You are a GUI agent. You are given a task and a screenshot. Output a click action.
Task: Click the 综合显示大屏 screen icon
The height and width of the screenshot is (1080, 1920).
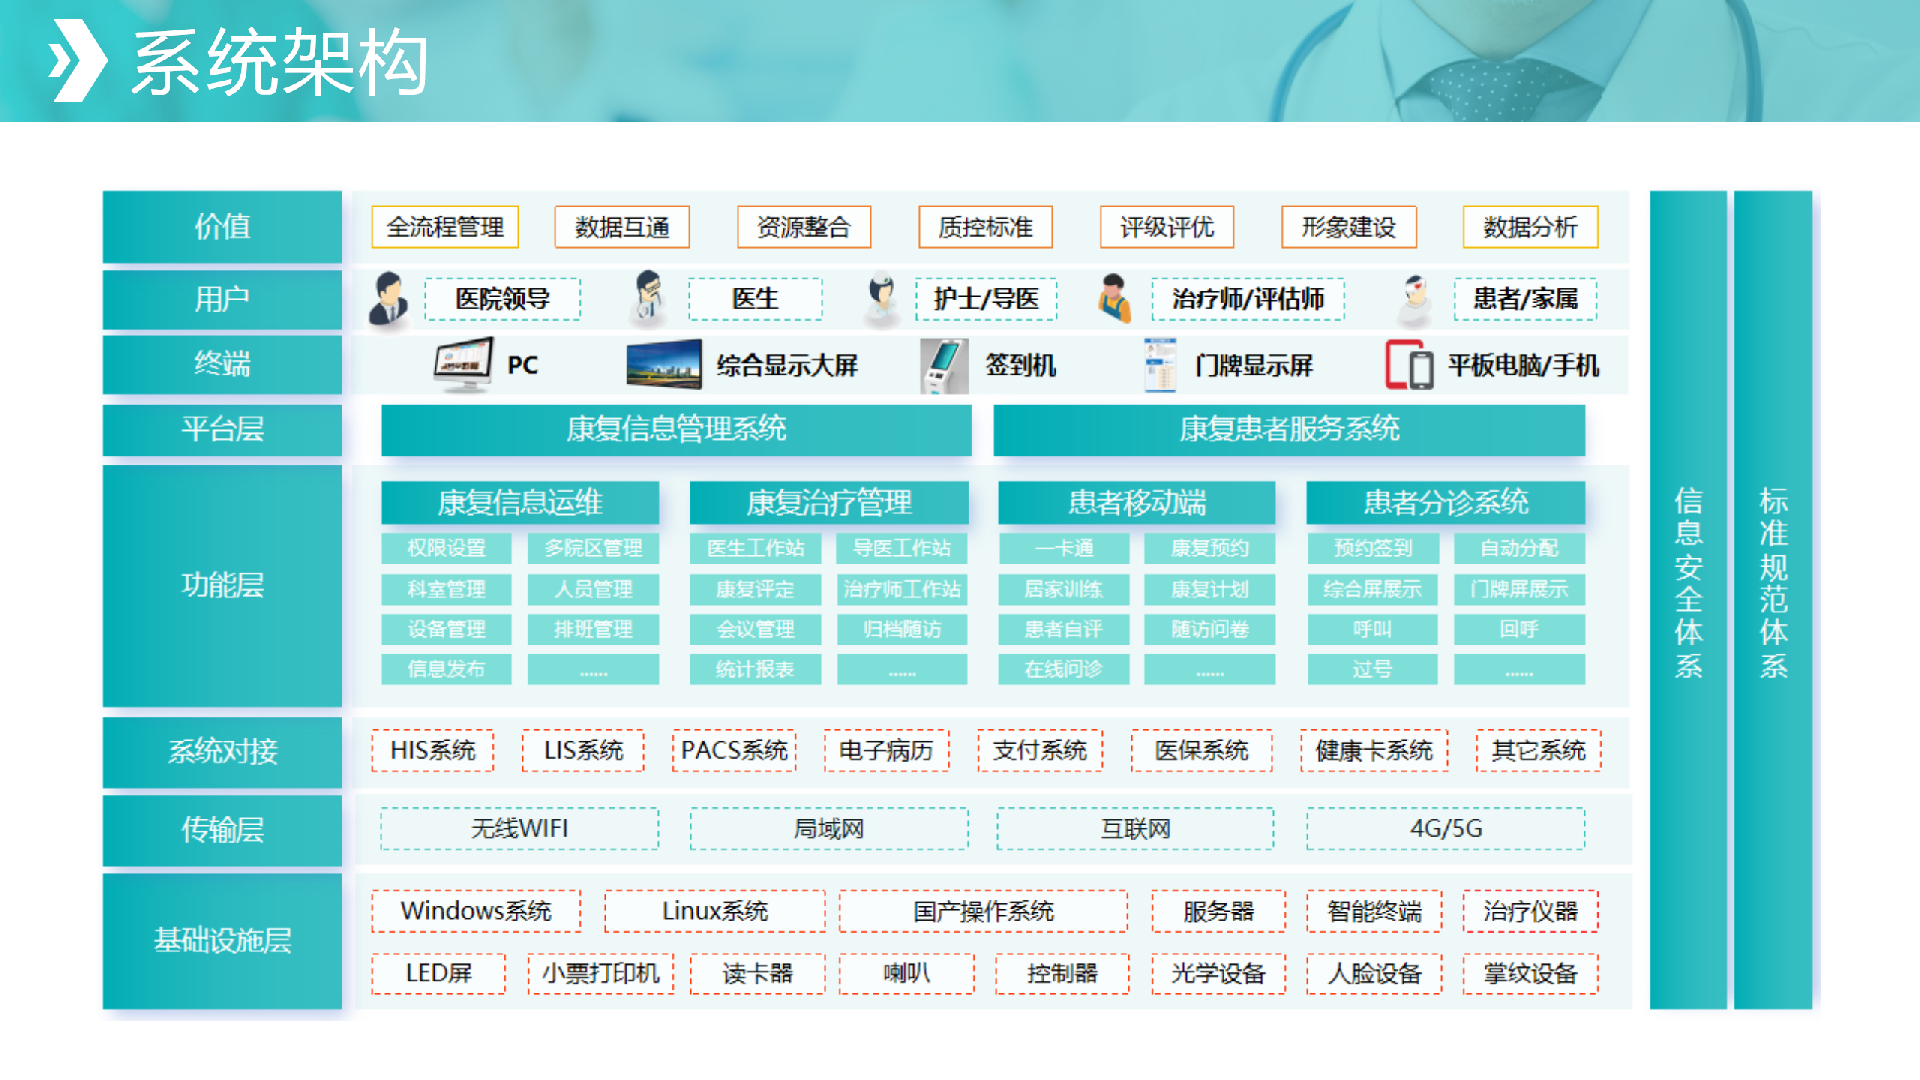click(x=664, y=364)
